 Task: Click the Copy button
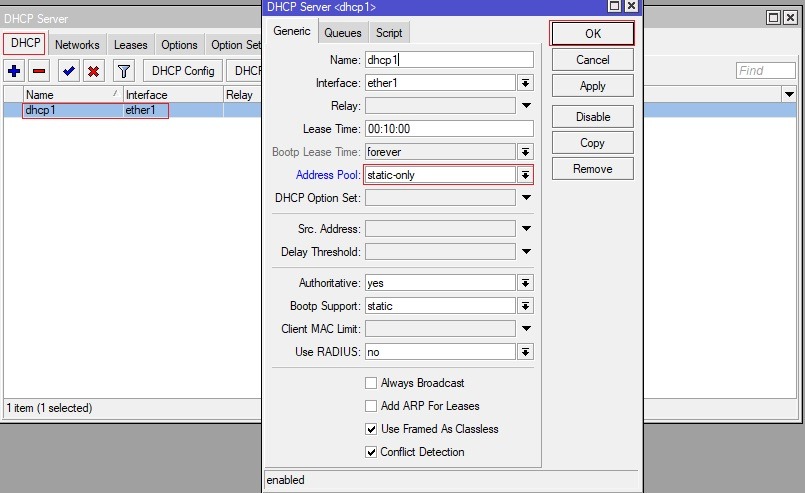pos(592,143)
